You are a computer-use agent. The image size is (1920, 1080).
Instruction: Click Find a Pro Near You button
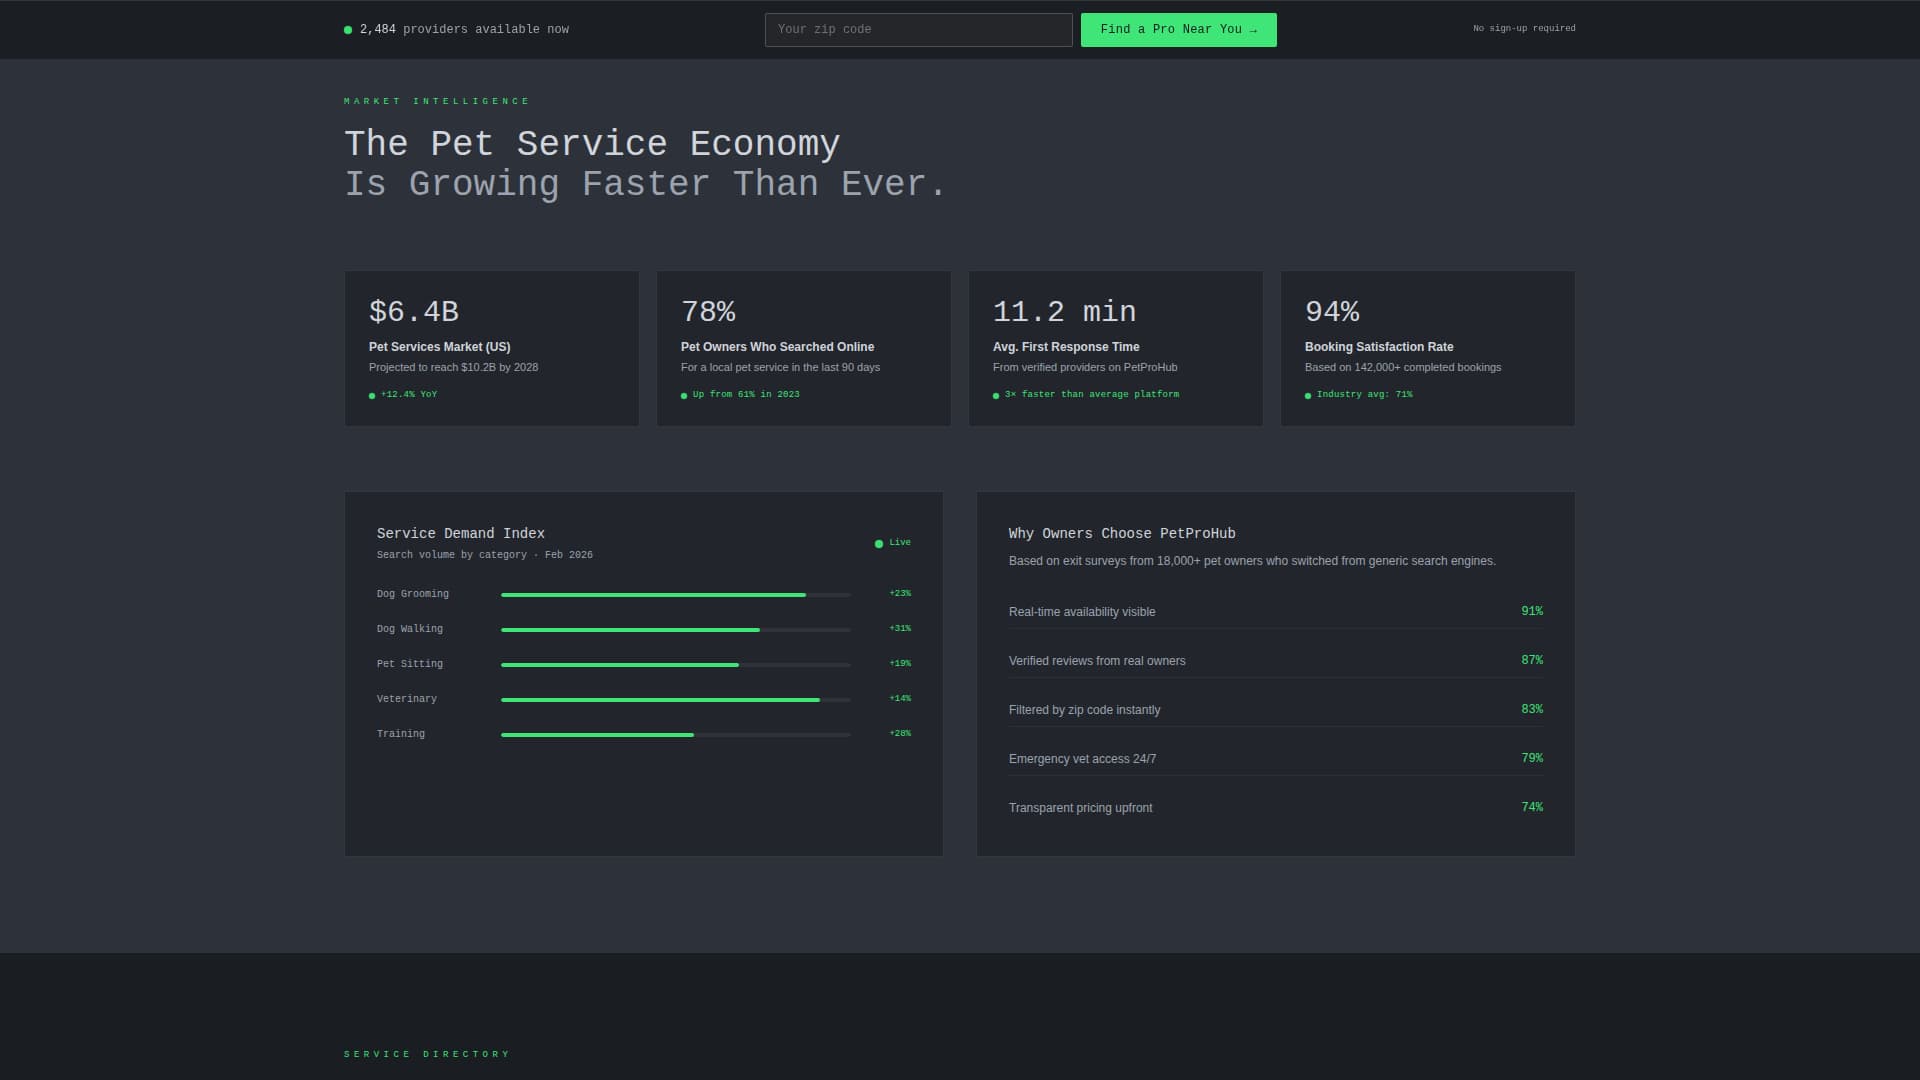[x=1178, y=30]
